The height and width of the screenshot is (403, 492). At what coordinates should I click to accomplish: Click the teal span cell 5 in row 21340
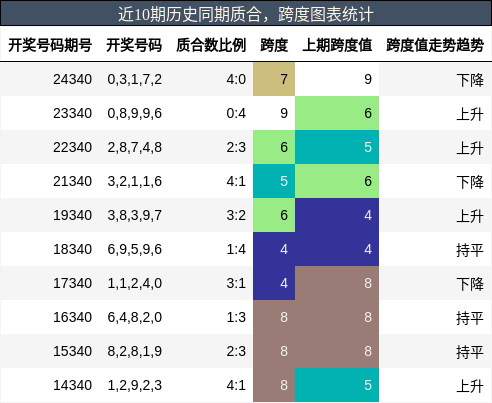pos(274,181)
